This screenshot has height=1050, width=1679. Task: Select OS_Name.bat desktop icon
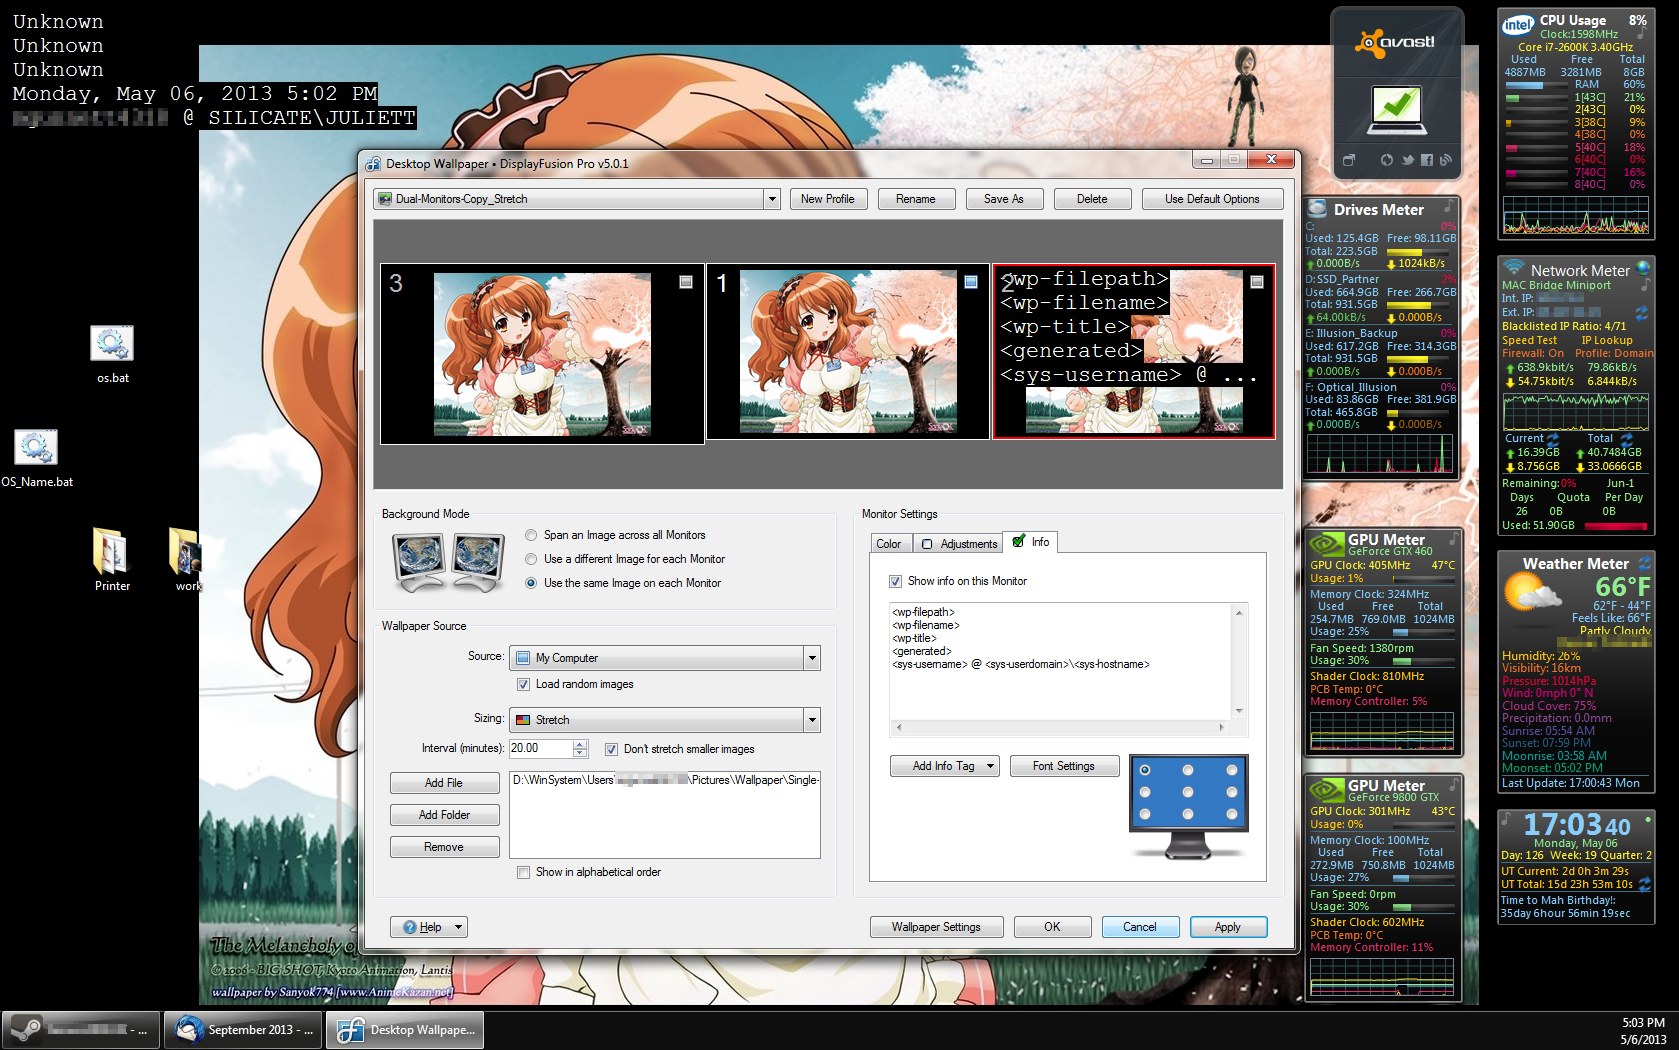coord(37,459)
